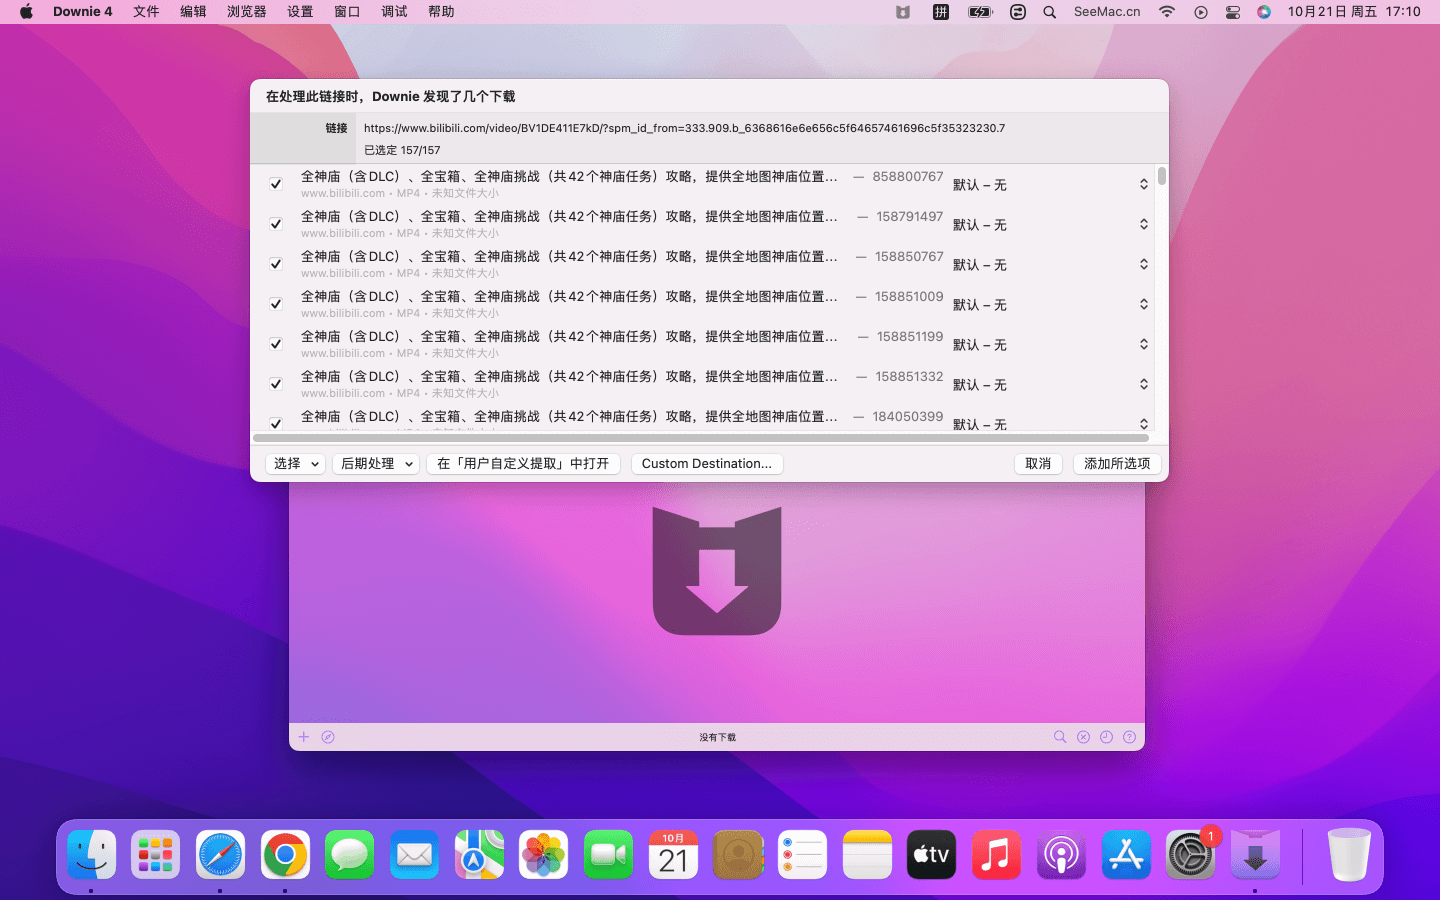Open 默认 – 无 popup for row 158851332
Screen dimensions: 1440x900
click(x=1050, y=385)
